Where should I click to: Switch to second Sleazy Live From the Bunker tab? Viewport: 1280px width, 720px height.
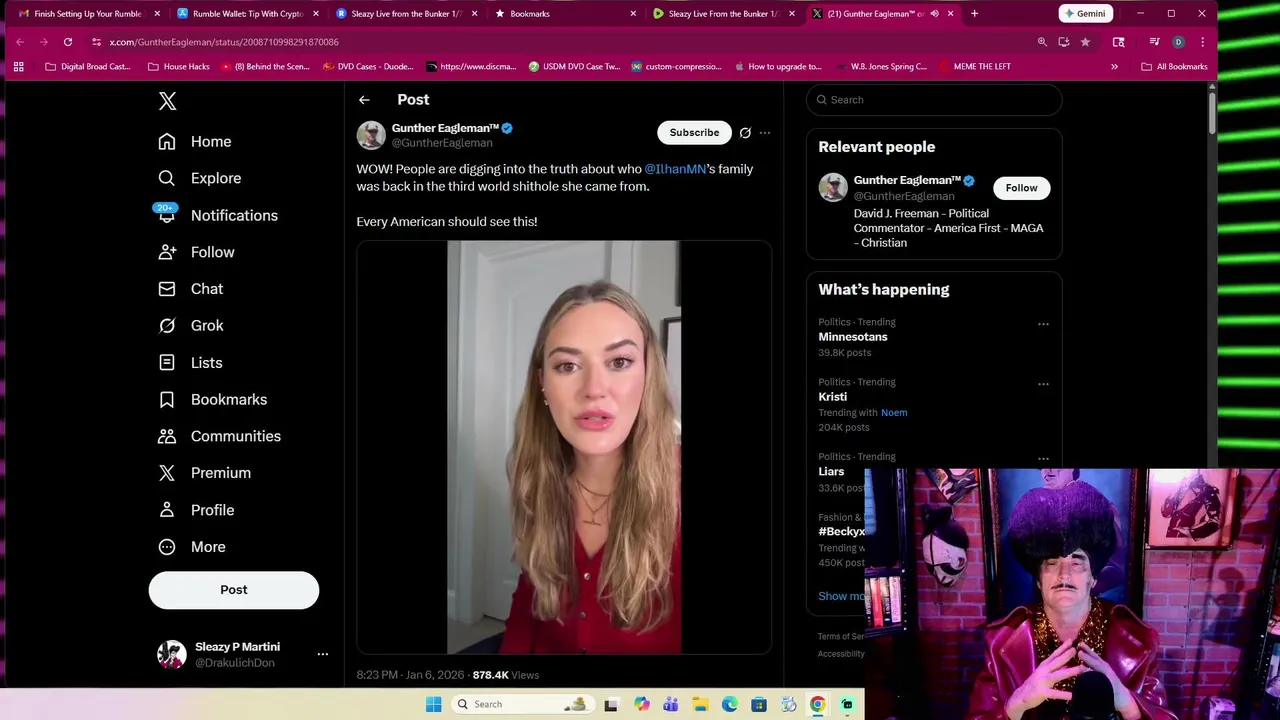pyautogui.click(x=723, y=14)
